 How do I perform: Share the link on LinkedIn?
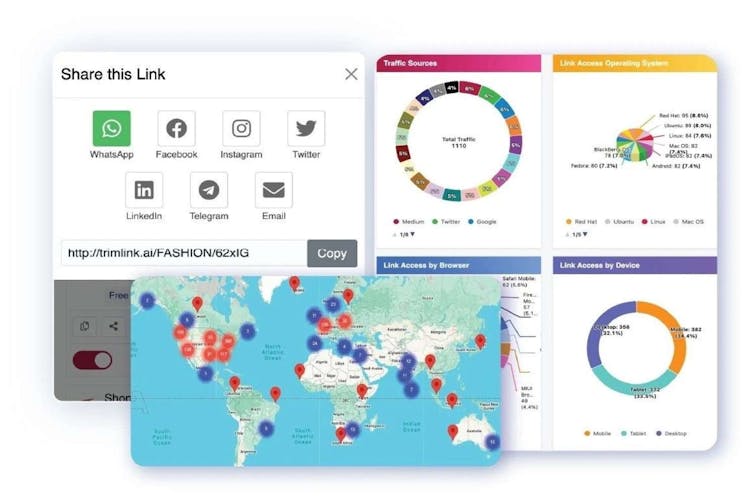144,190
